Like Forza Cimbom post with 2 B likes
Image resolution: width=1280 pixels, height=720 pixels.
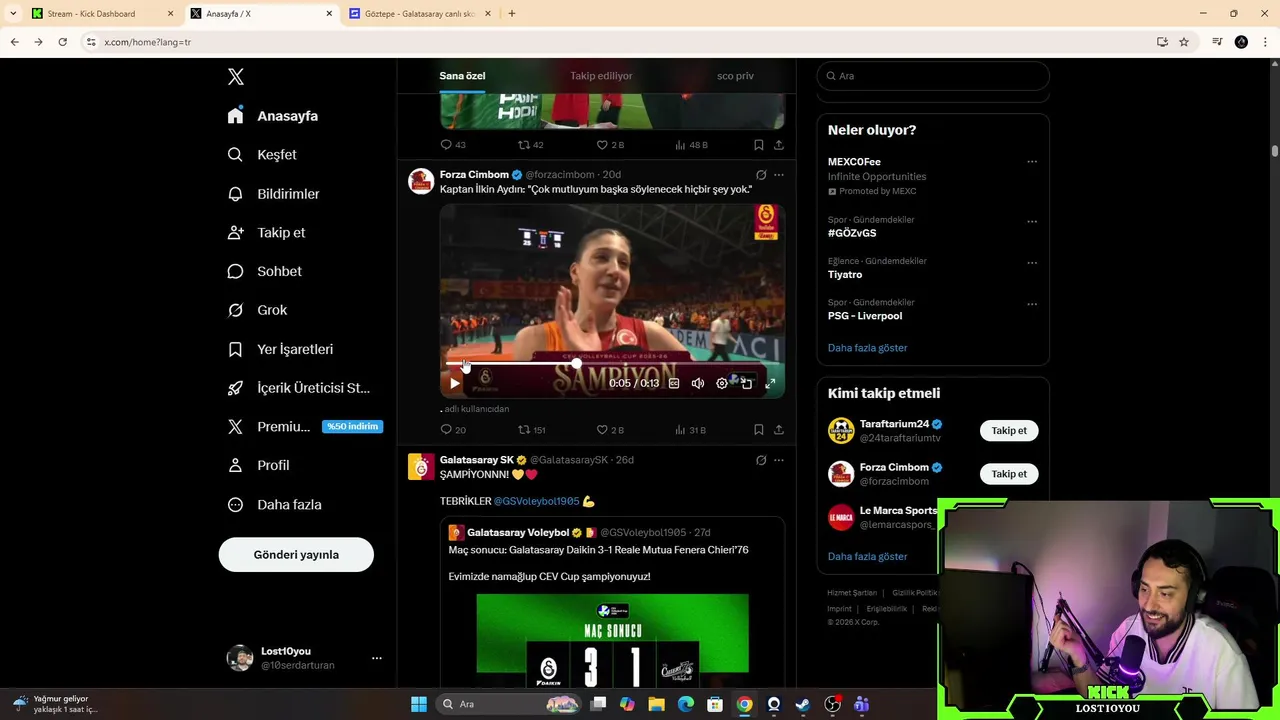coord(610,430)
